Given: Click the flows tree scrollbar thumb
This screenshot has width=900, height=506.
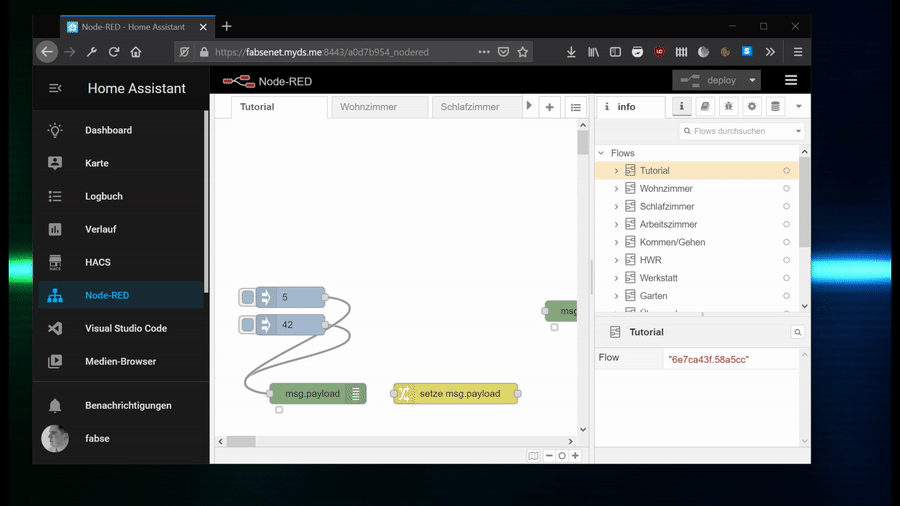Looking at the screenshot, I should coord(804,201).
